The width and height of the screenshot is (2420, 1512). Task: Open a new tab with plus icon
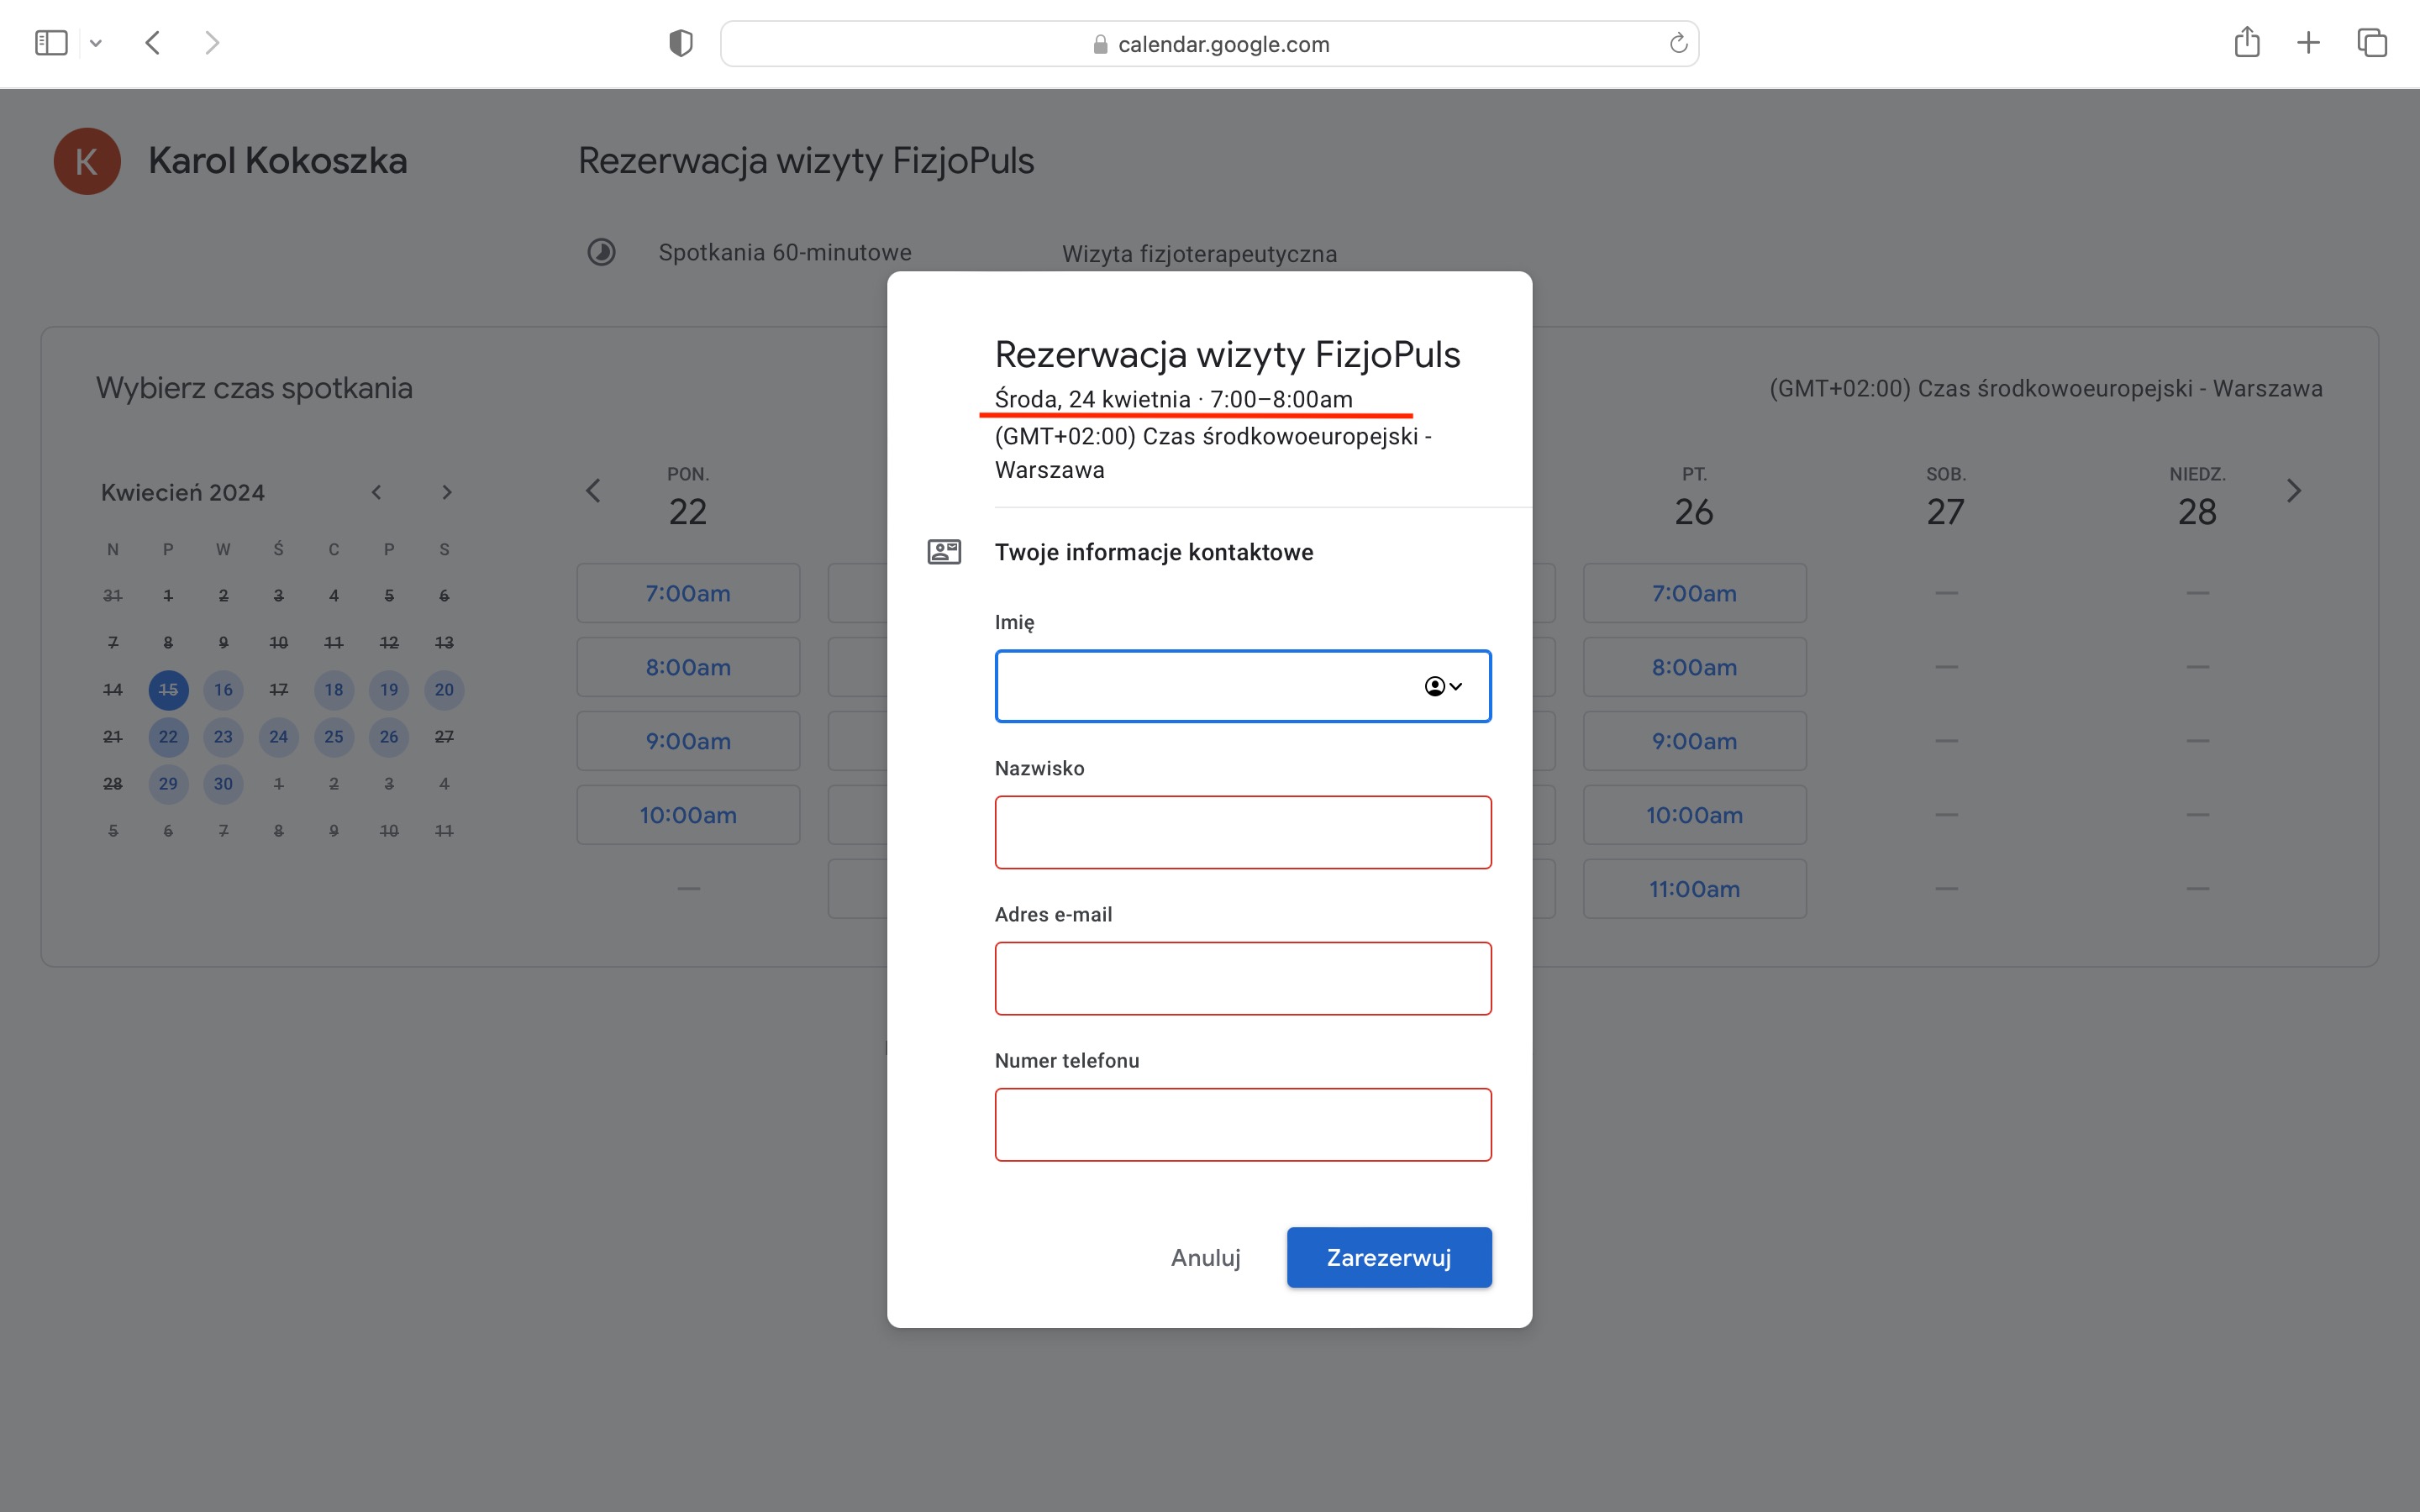(2308, 43)
